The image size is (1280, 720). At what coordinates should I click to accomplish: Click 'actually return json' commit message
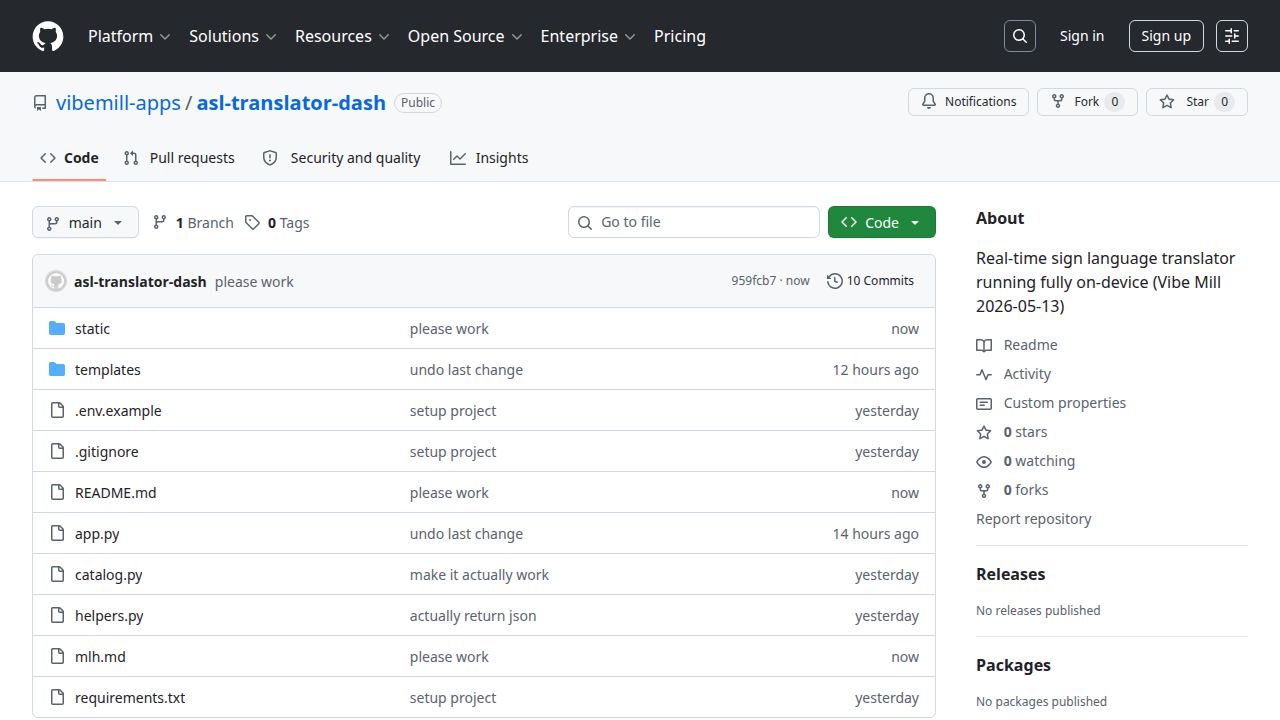point(473,616)
